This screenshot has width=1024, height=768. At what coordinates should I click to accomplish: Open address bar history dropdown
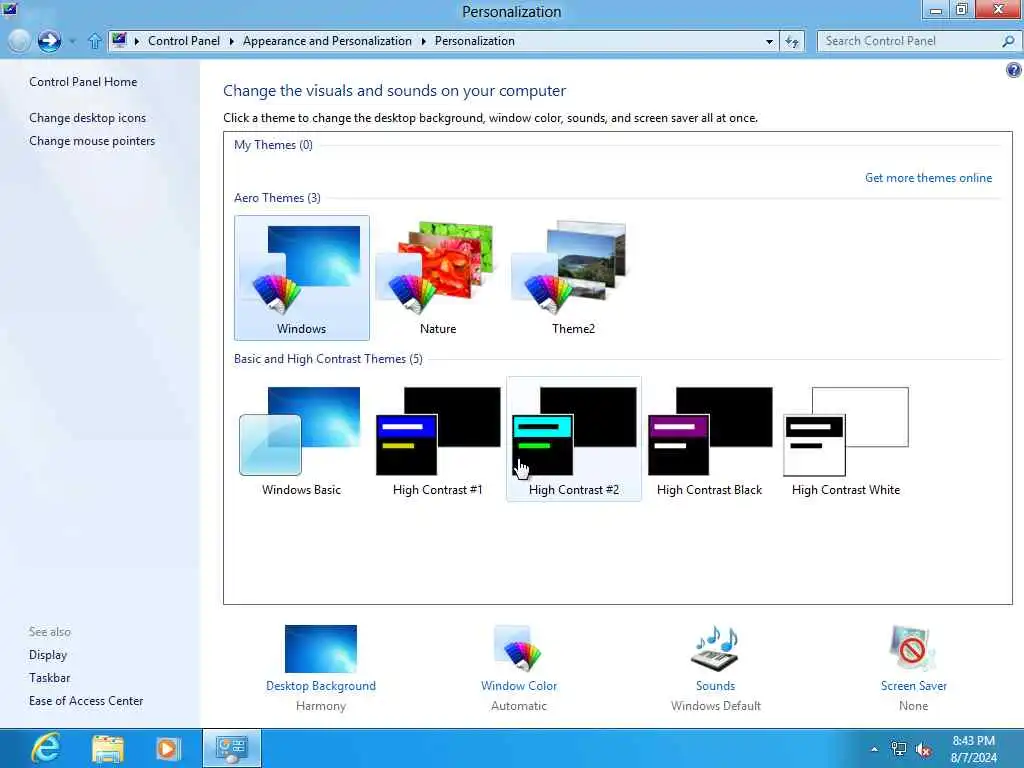(x=769, y=41)
